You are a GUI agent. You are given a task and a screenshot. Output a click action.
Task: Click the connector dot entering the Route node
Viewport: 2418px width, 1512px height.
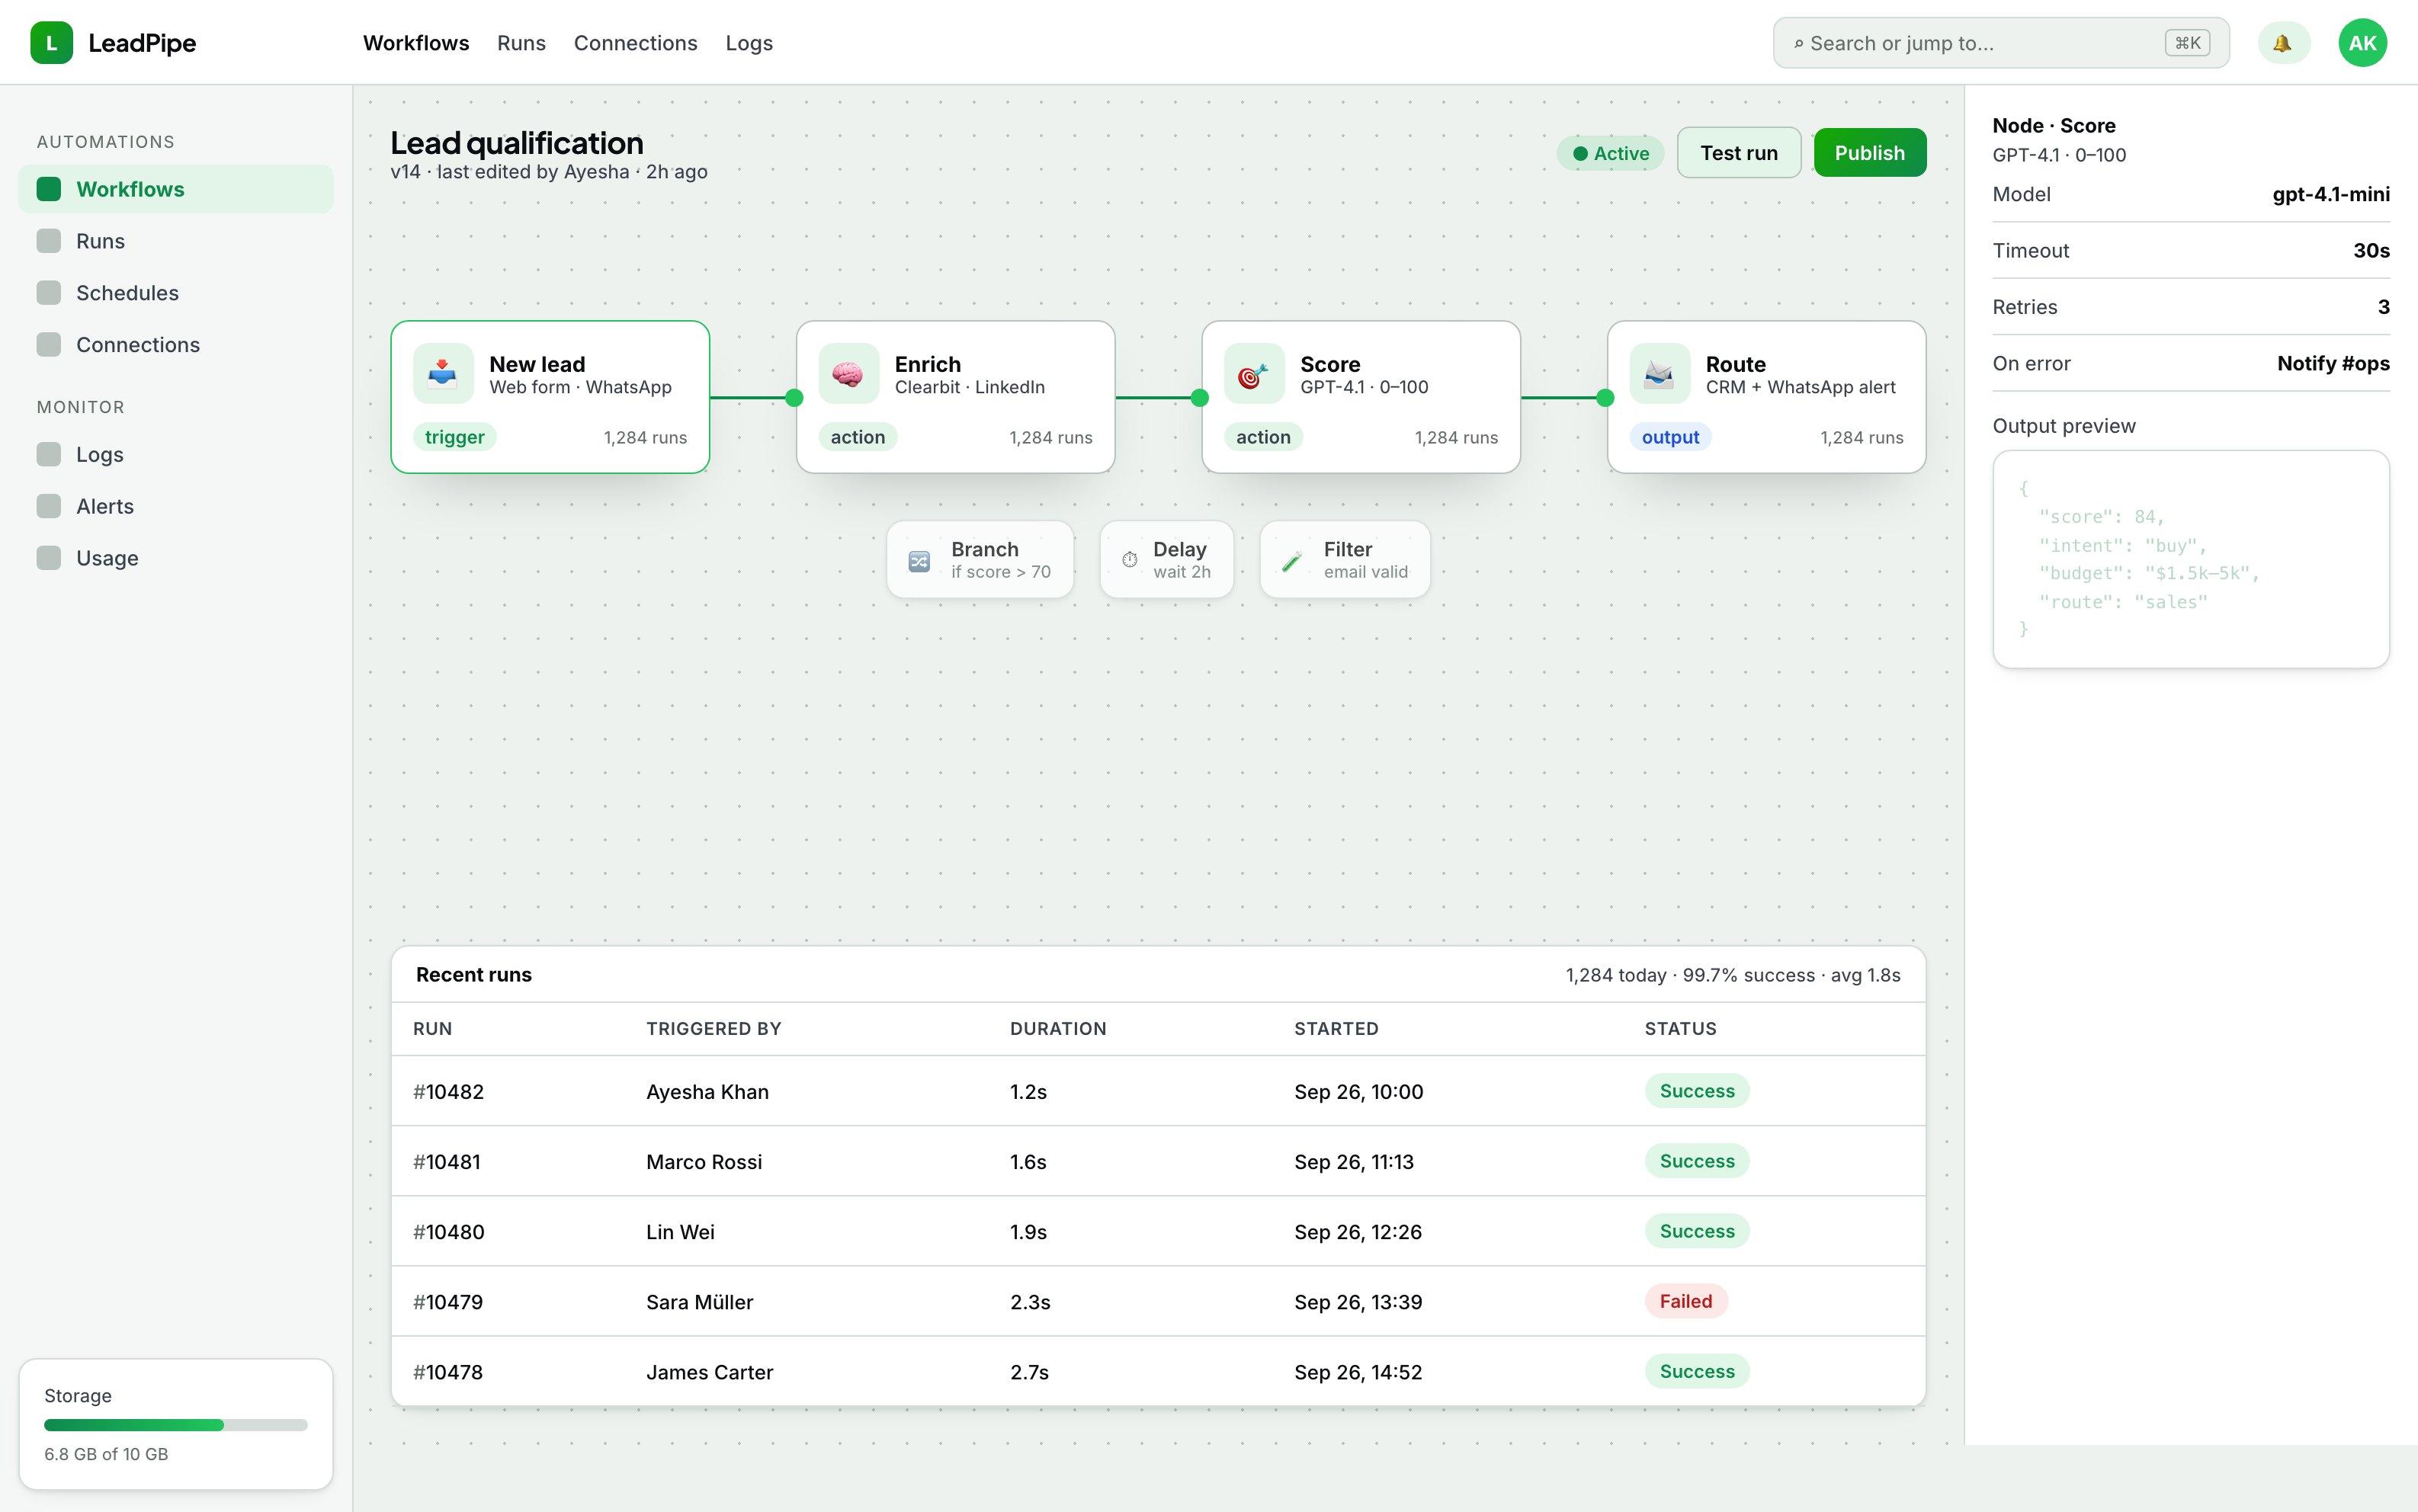[1605, 398]
